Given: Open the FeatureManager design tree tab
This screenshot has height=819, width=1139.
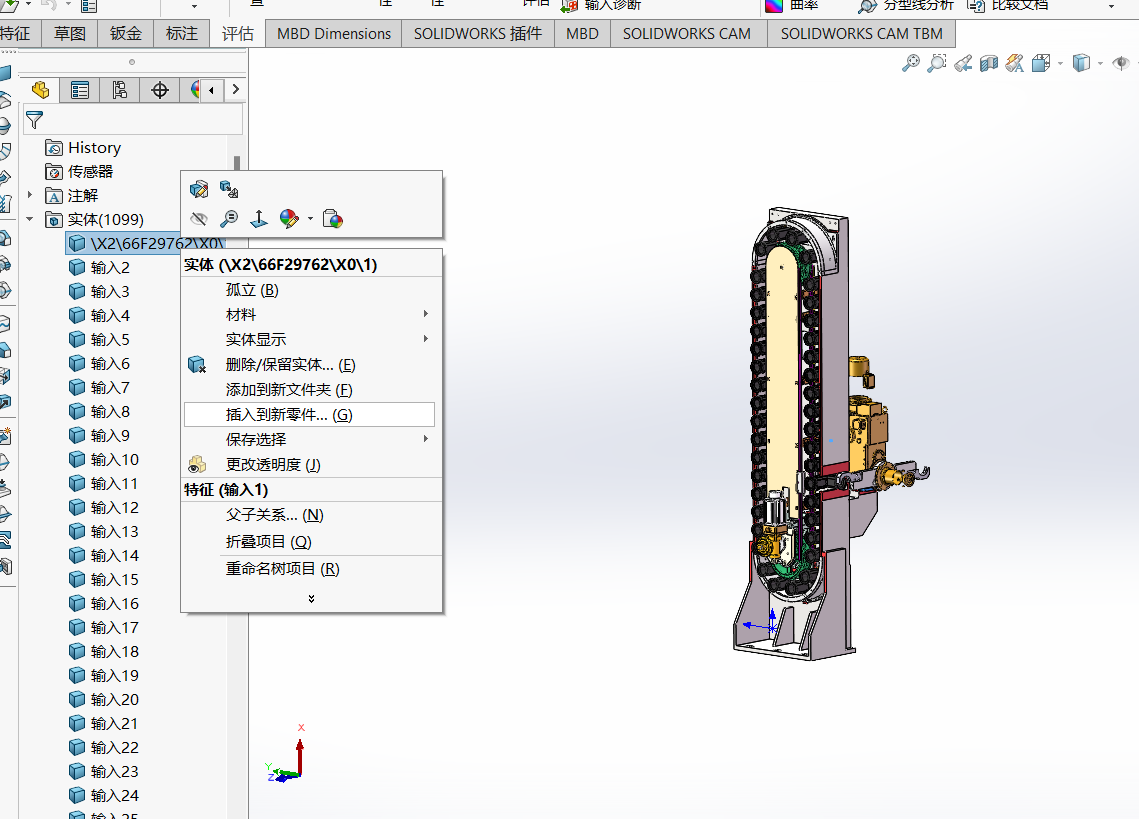Looking at the screenshot, I should pos(41,90).
